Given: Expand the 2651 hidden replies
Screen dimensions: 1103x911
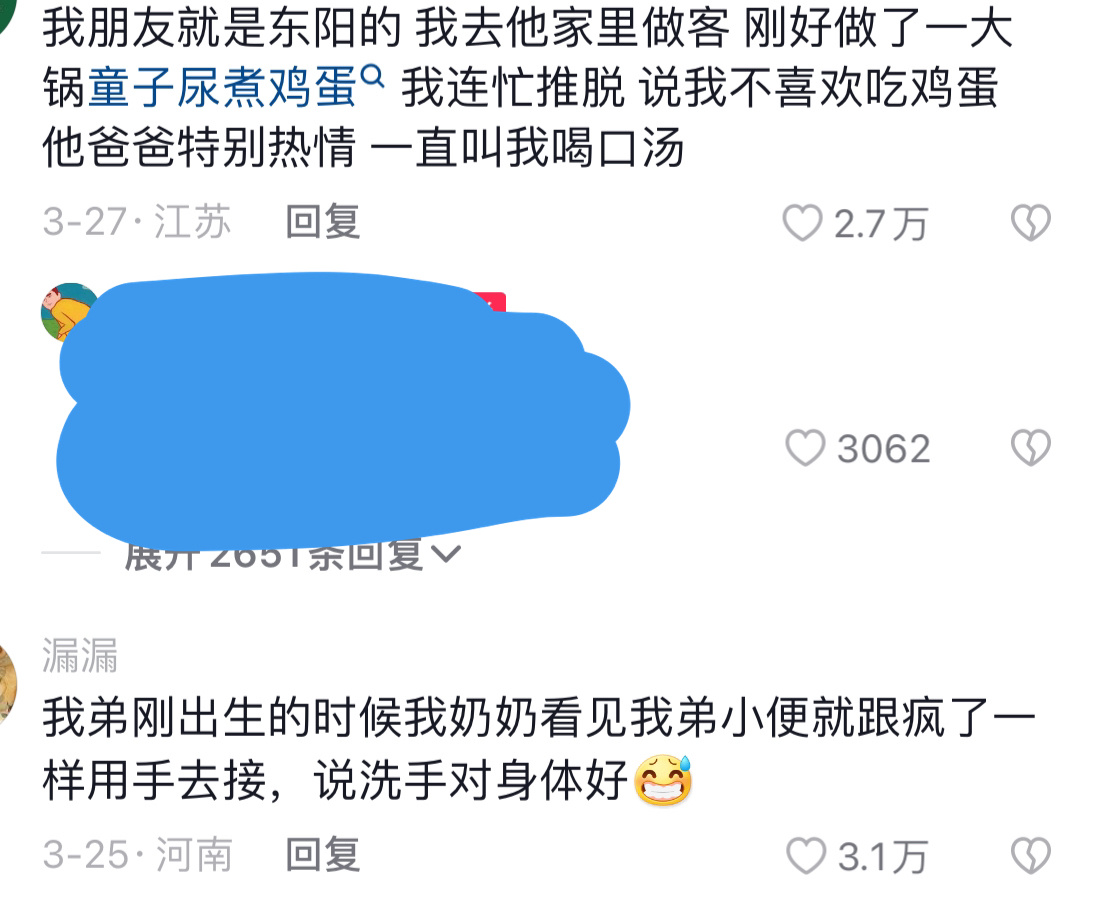Looking at the screenshot, I should 292,556.
